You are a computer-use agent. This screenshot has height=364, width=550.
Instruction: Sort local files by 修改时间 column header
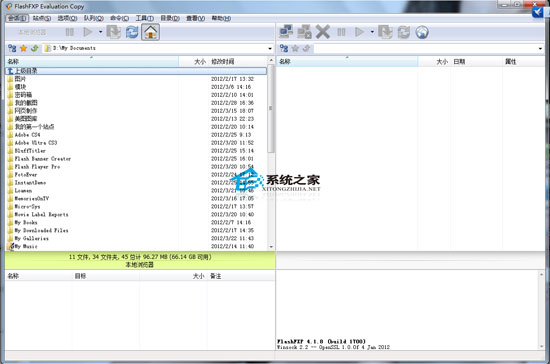click(x=238, y=62)
